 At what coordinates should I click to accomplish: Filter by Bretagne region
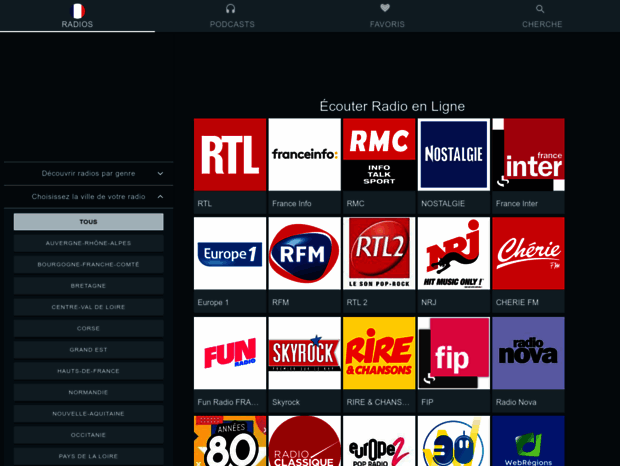(88, 286)
